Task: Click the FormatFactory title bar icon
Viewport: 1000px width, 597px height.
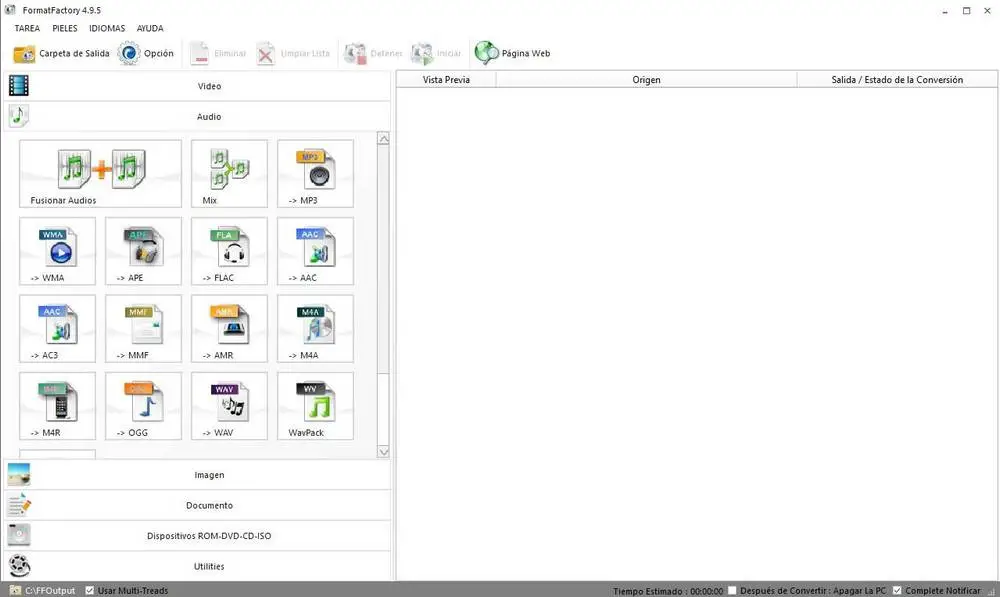Action: [x=10, y=10]
